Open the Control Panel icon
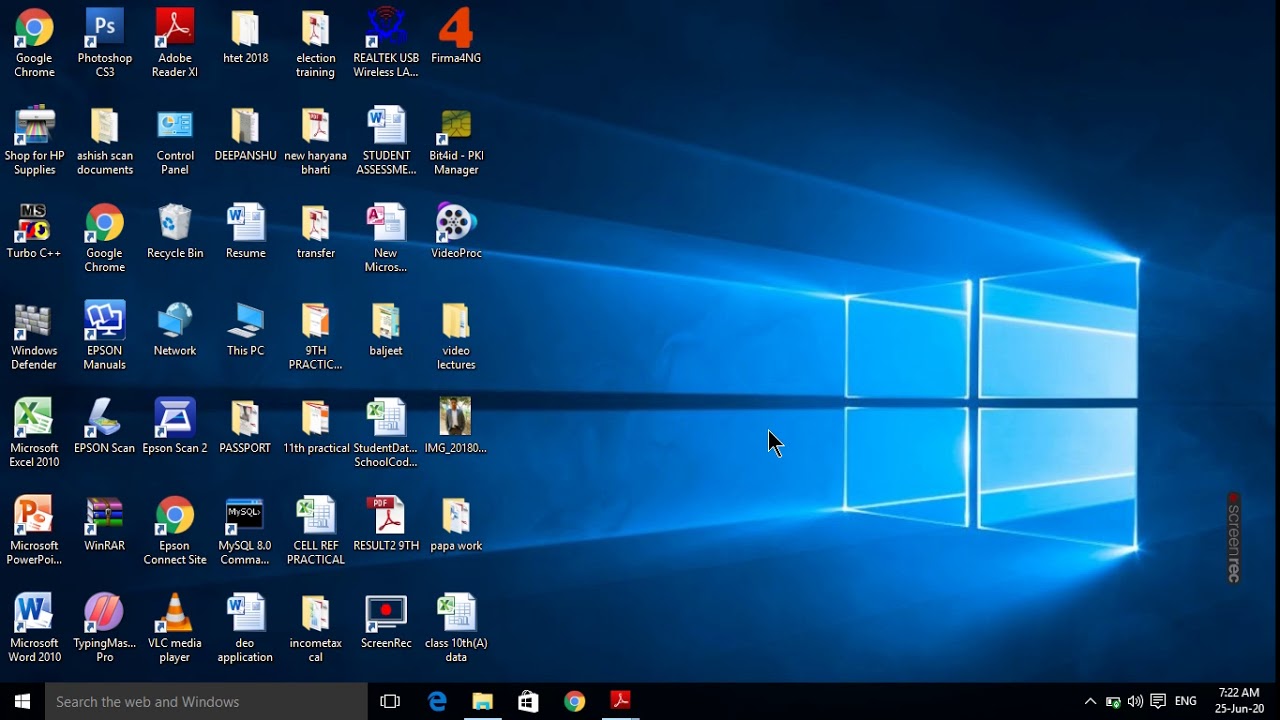Screen dimensions: 1280x720 [x=175, y=140]
